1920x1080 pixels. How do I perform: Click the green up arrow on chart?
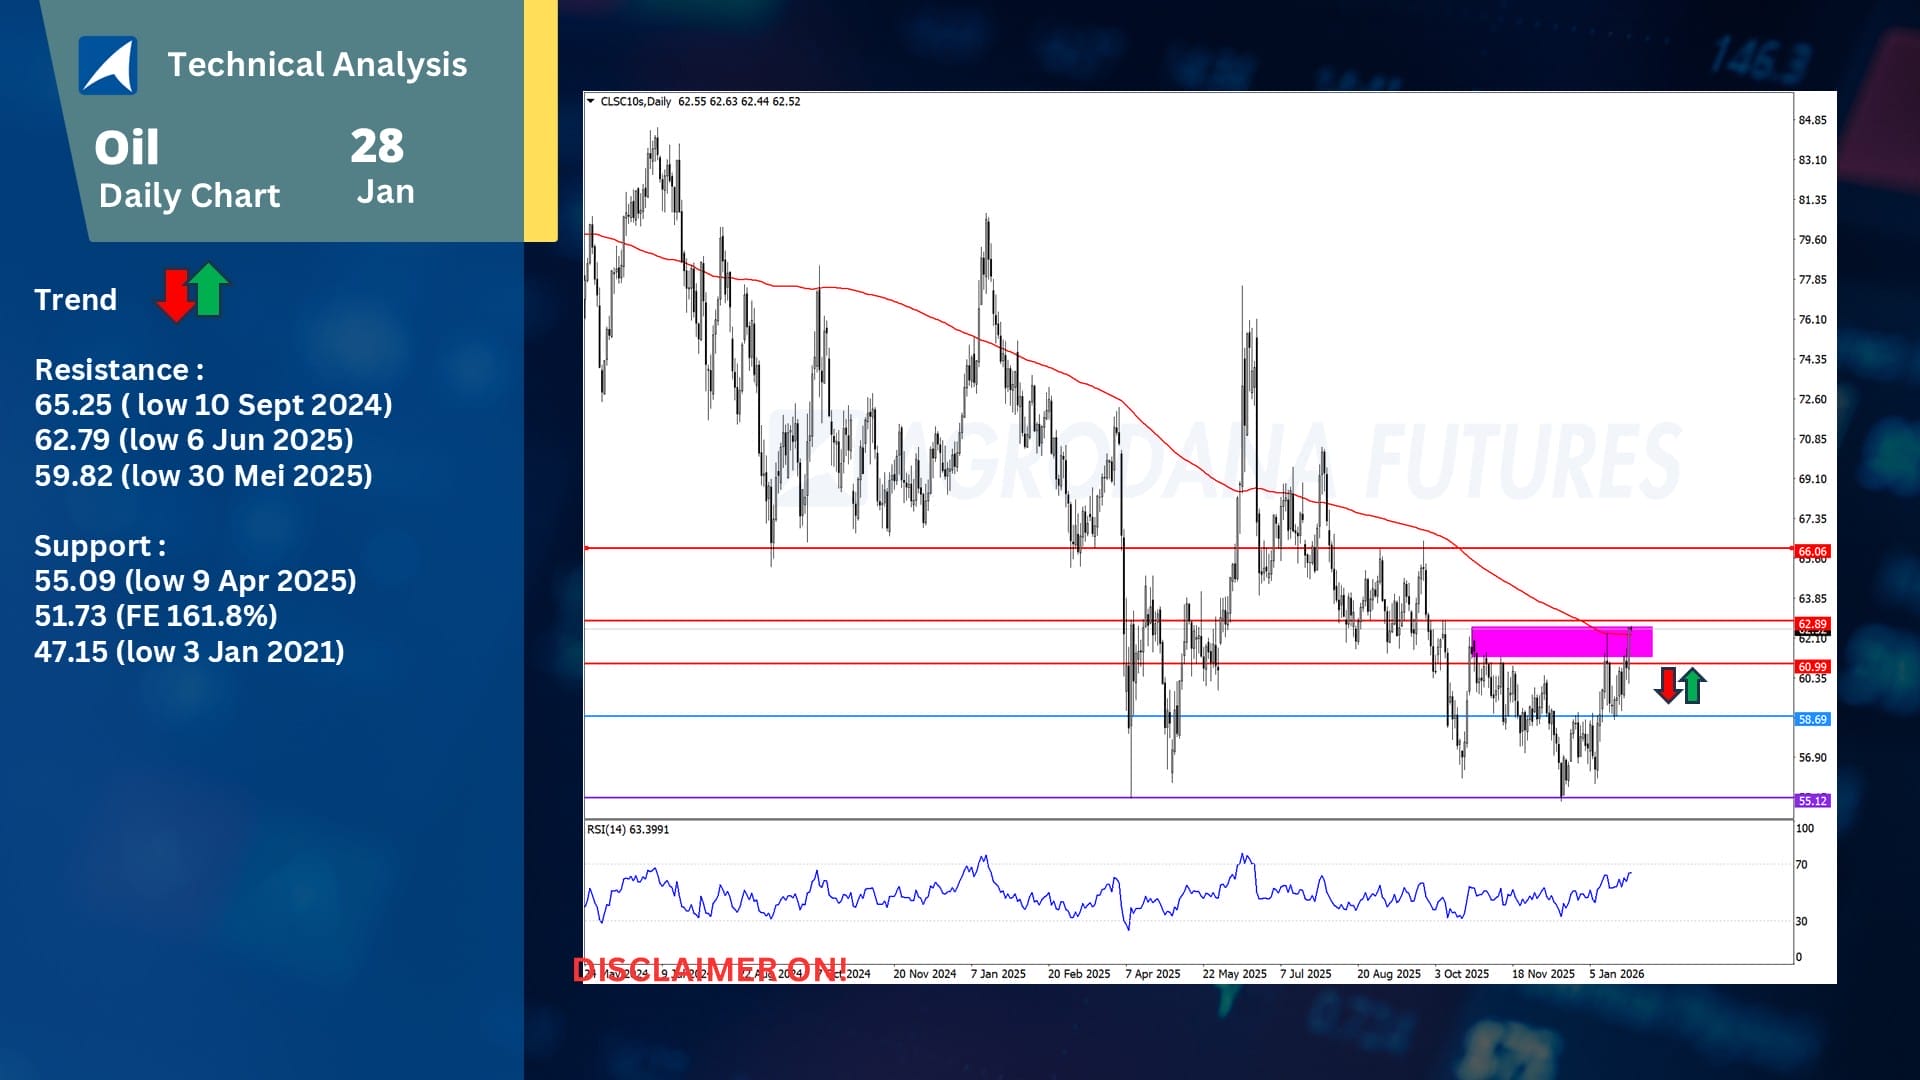(1692, 686)
